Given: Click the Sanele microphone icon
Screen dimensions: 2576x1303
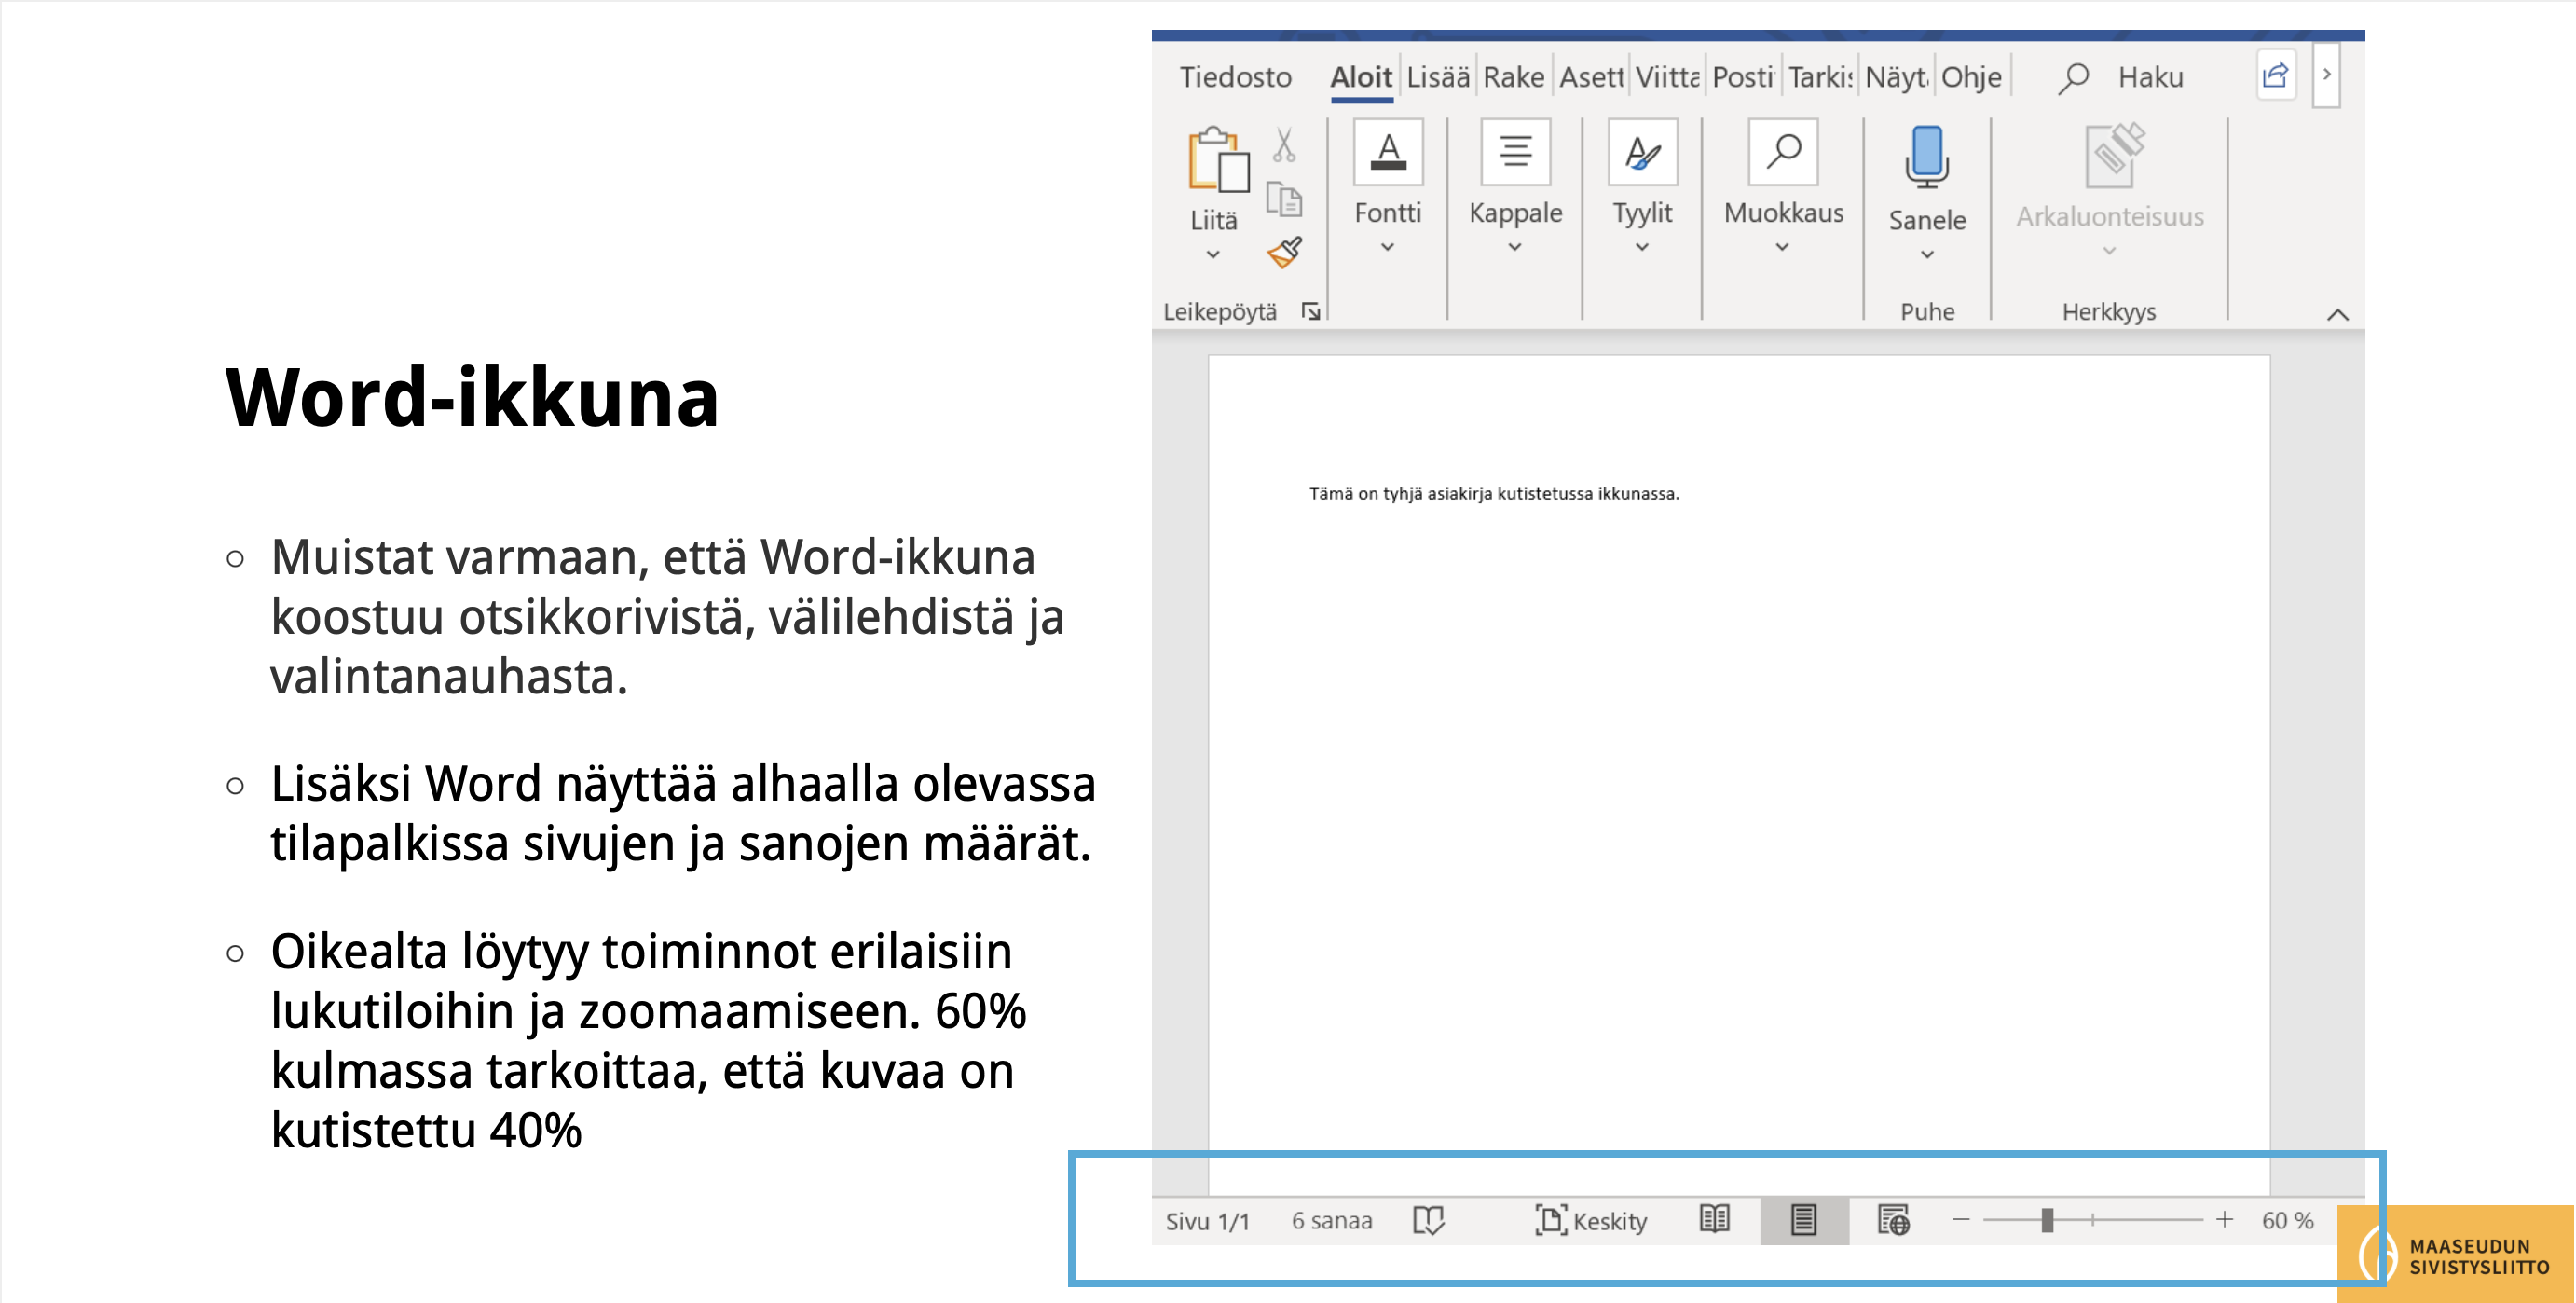Looking at the screenshot, I should click(x=1927, y=157).
